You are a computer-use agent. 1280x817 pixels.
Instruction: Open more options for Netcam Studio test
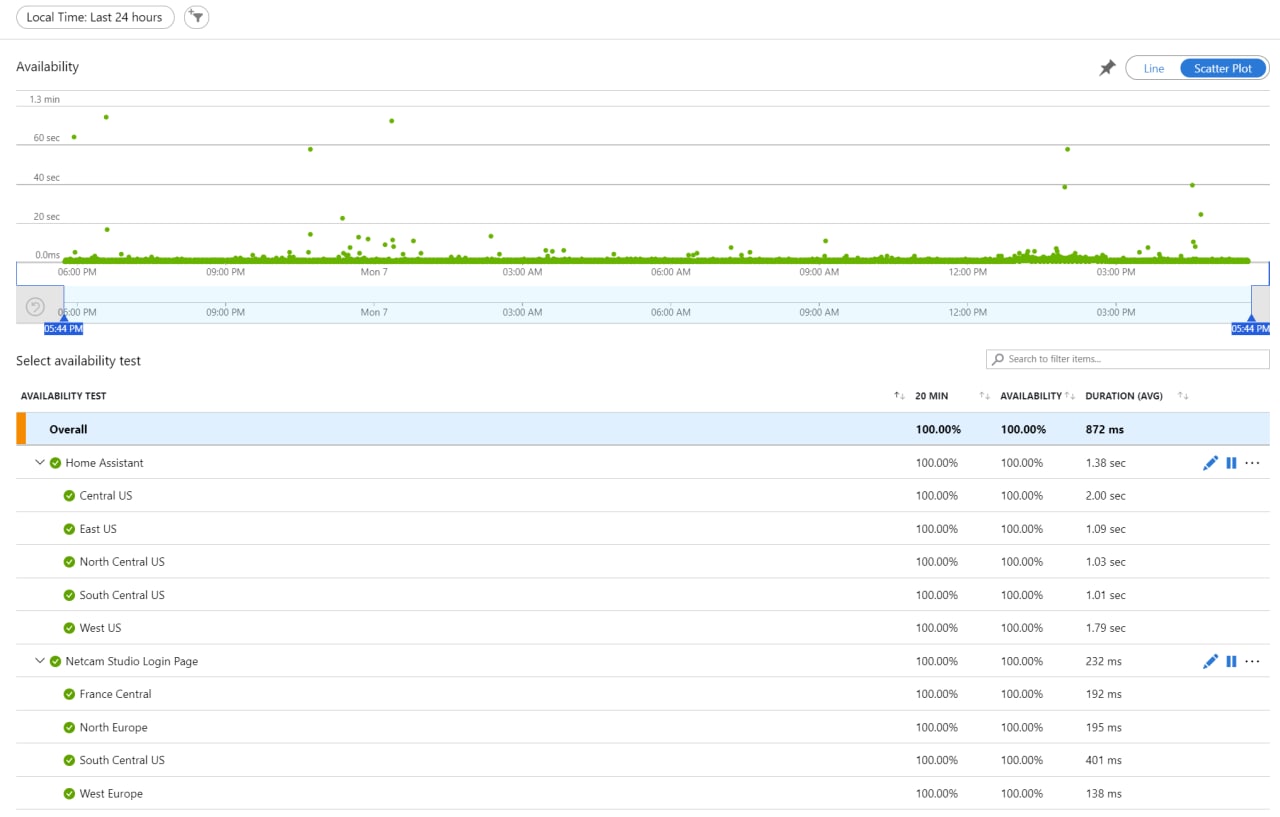pyautogui.click(x=1252, y=661)
